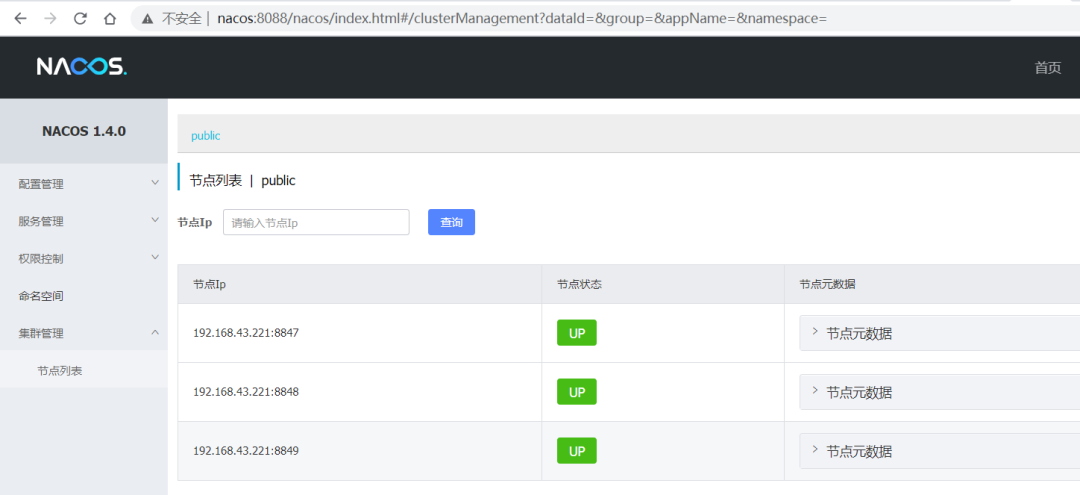The height and width of the screenshot is (495, 1080).
Task: Click the 查询 button
Action: pos(451,222)
